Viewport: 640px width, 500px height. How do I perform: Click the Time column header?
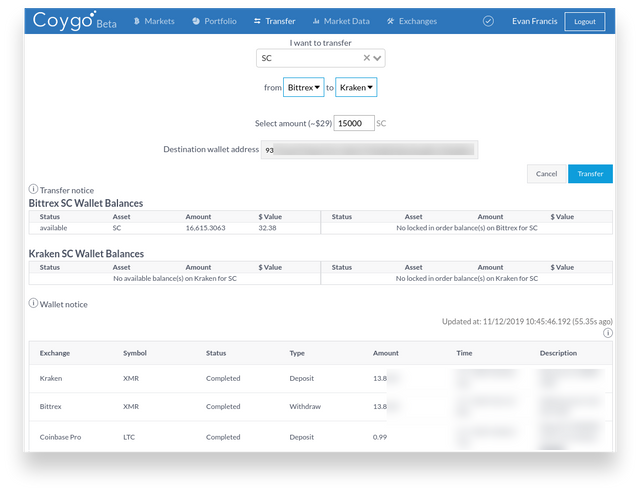tap(464, 353)
